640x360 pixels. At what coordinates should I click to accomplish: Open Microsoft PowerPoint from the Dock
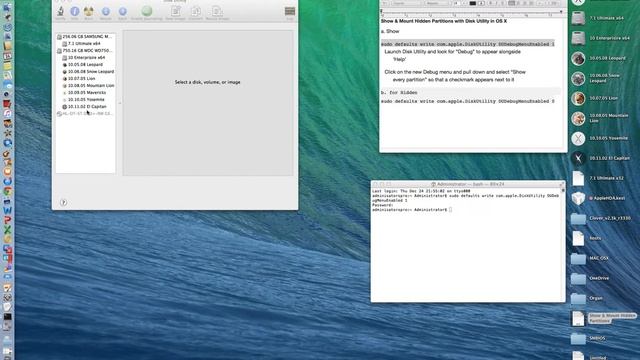click(x=7, y=220)
